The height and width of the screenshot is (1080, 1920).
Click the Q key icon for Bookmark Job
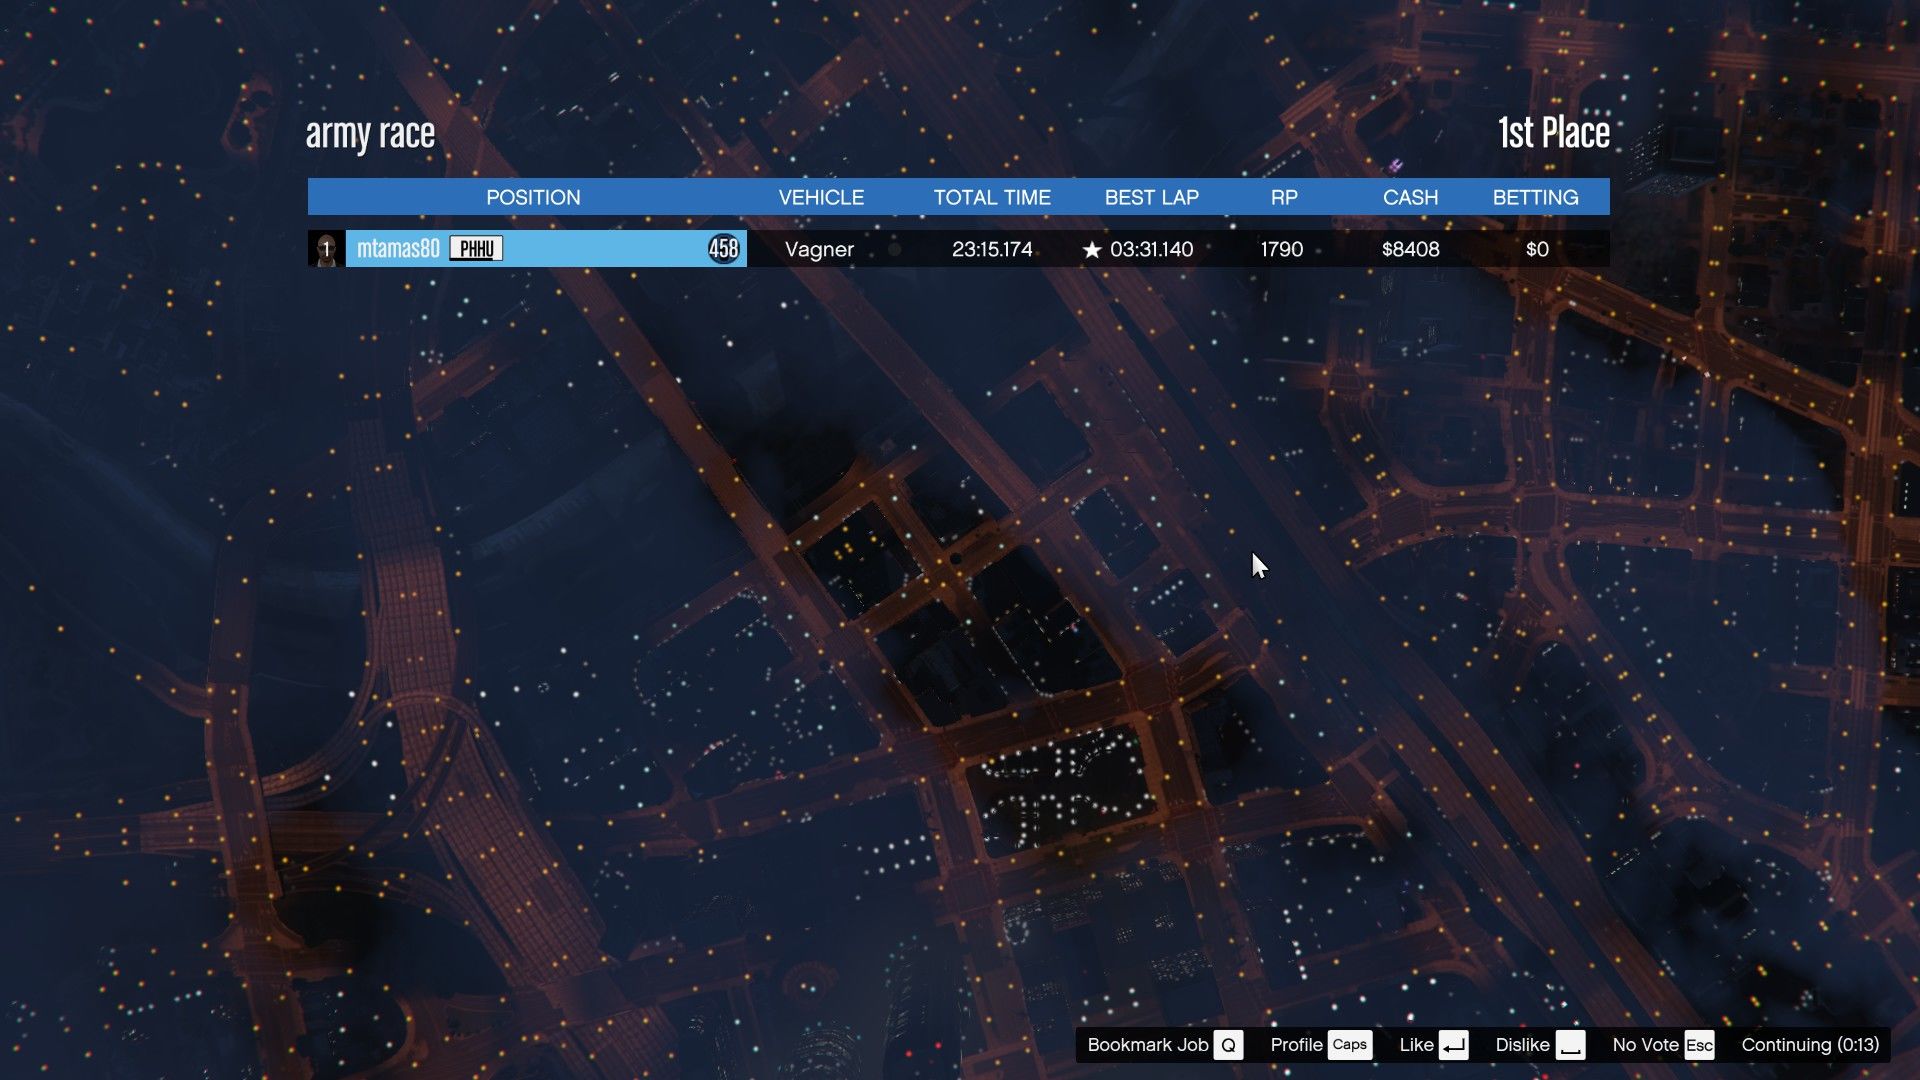click(x=1228, y=1045)
